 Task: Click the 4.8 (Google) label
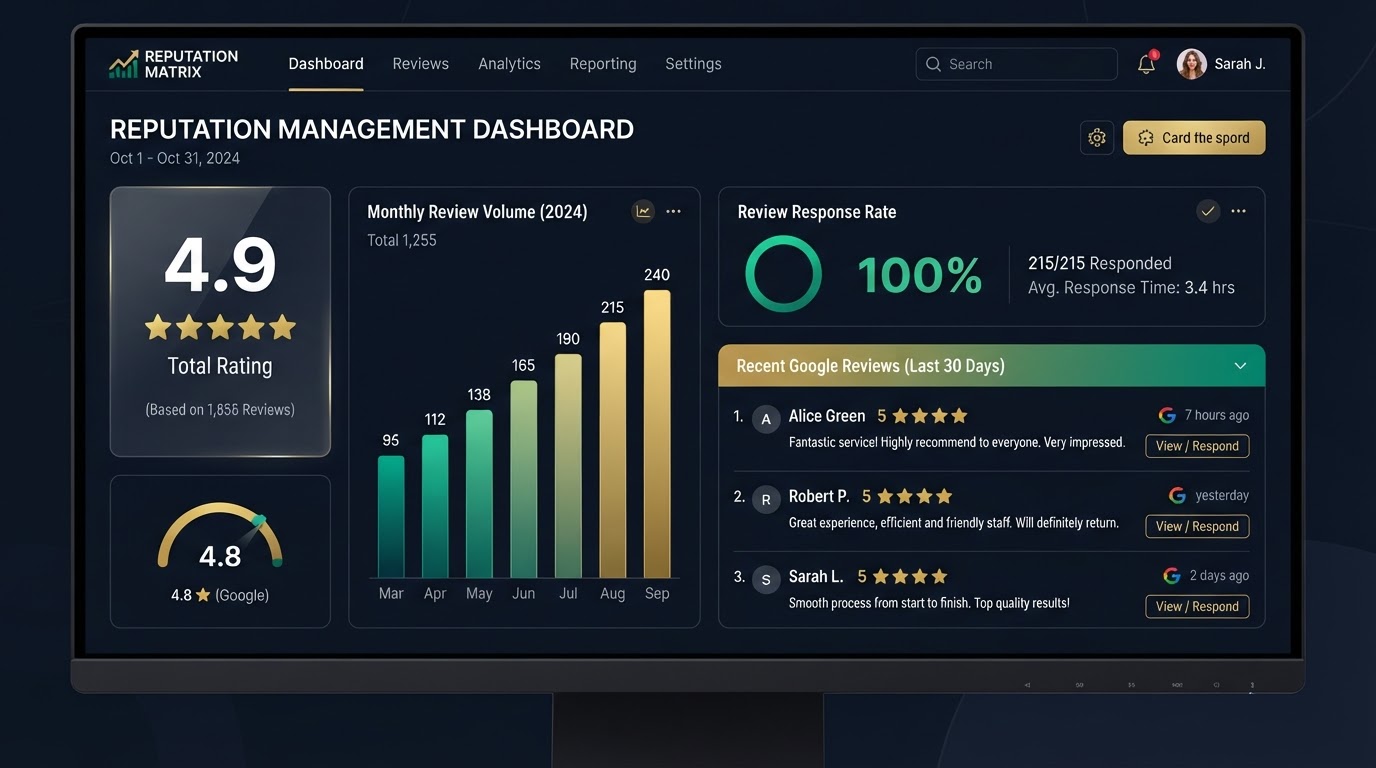(220, 595)
